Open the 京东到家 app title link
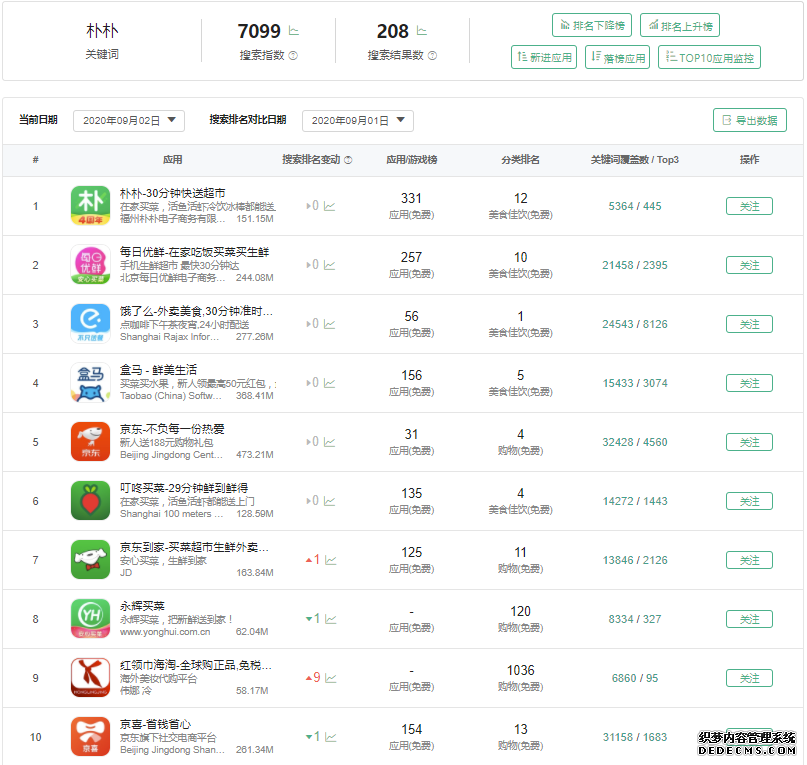 [195, 547]
